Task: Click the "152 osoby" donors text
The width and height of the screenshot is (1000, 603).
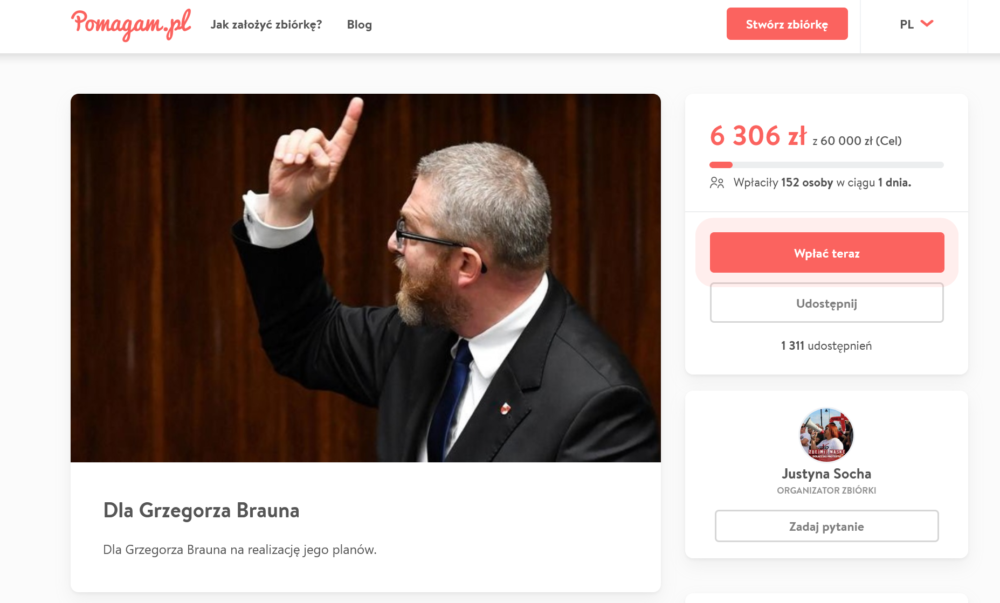Action: 807,183
